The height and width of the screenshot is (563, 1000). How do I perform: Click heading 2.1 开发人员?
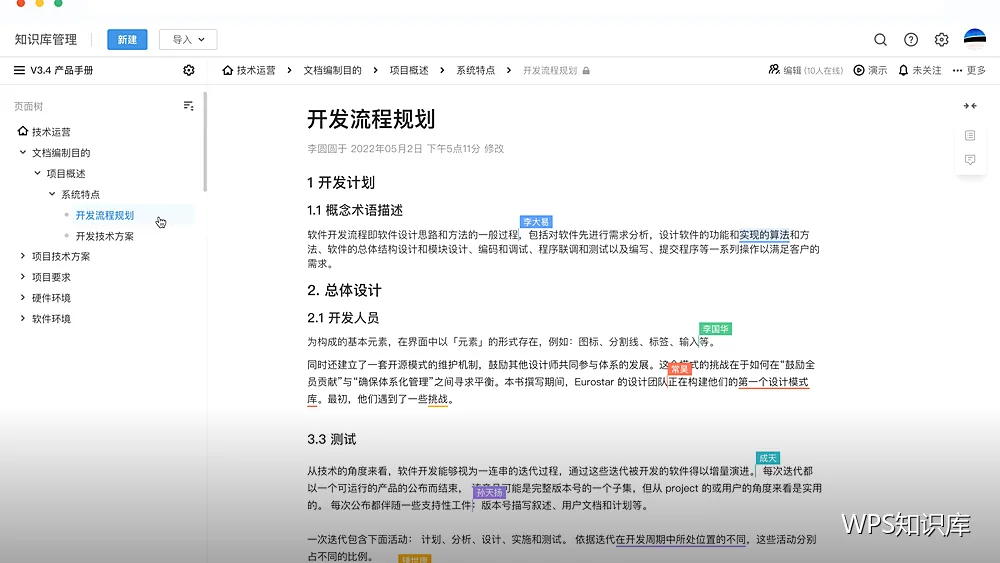coord(343,318)
